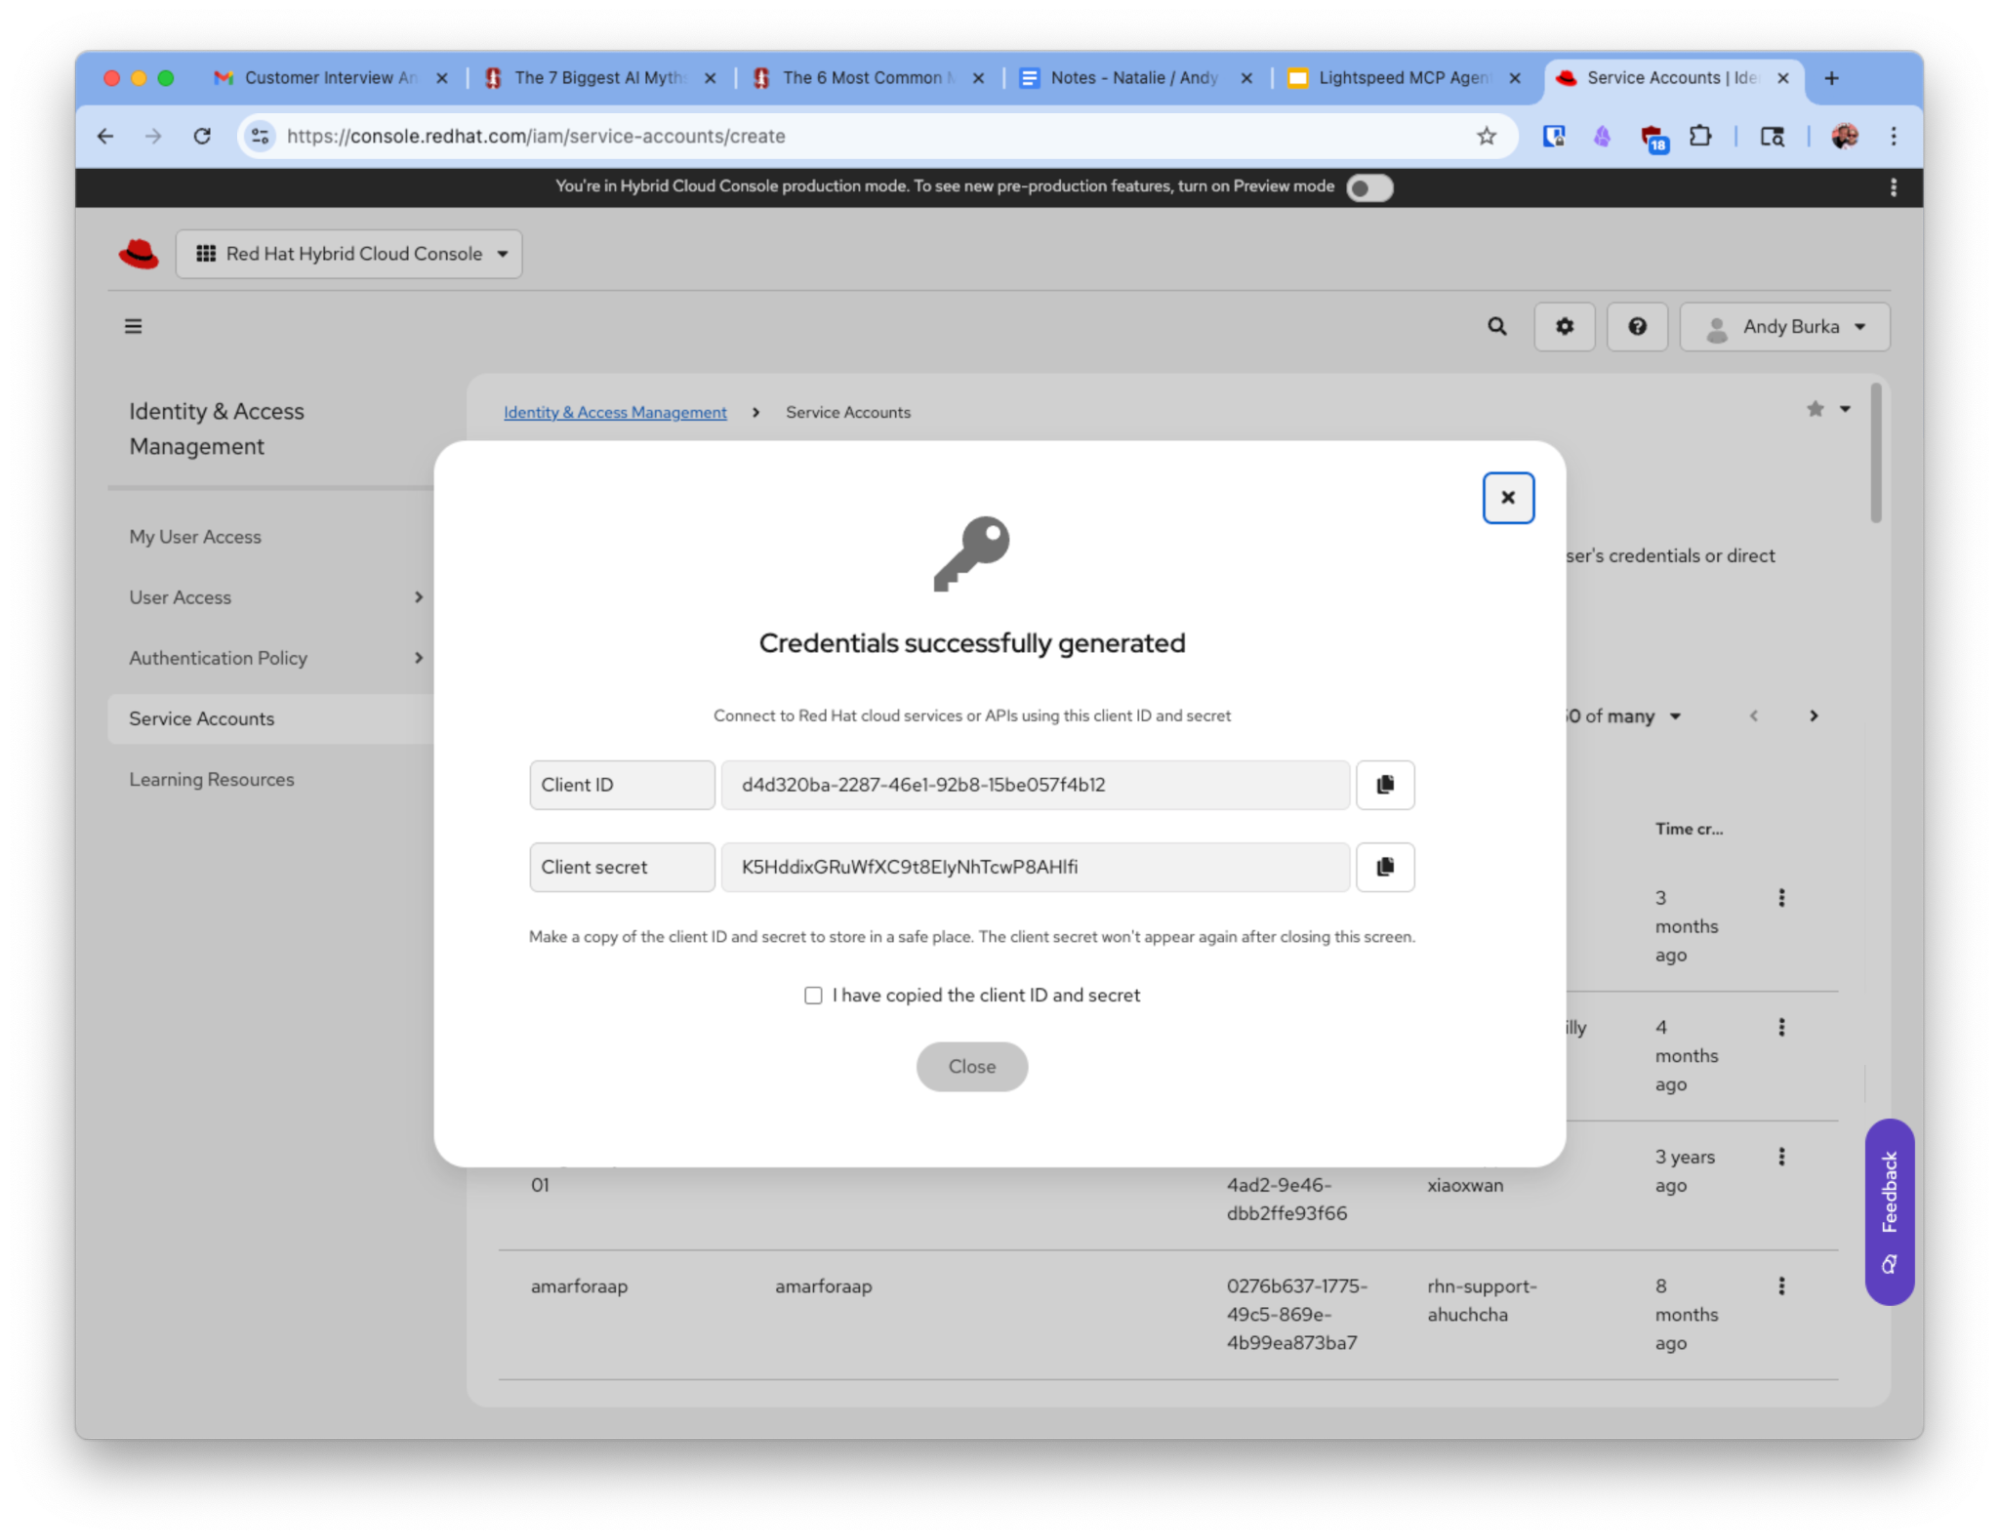Follow the Identity & Access Management breadcrumb link
The width and height of the screenshot is (1999, 1540).
[615, 413]
